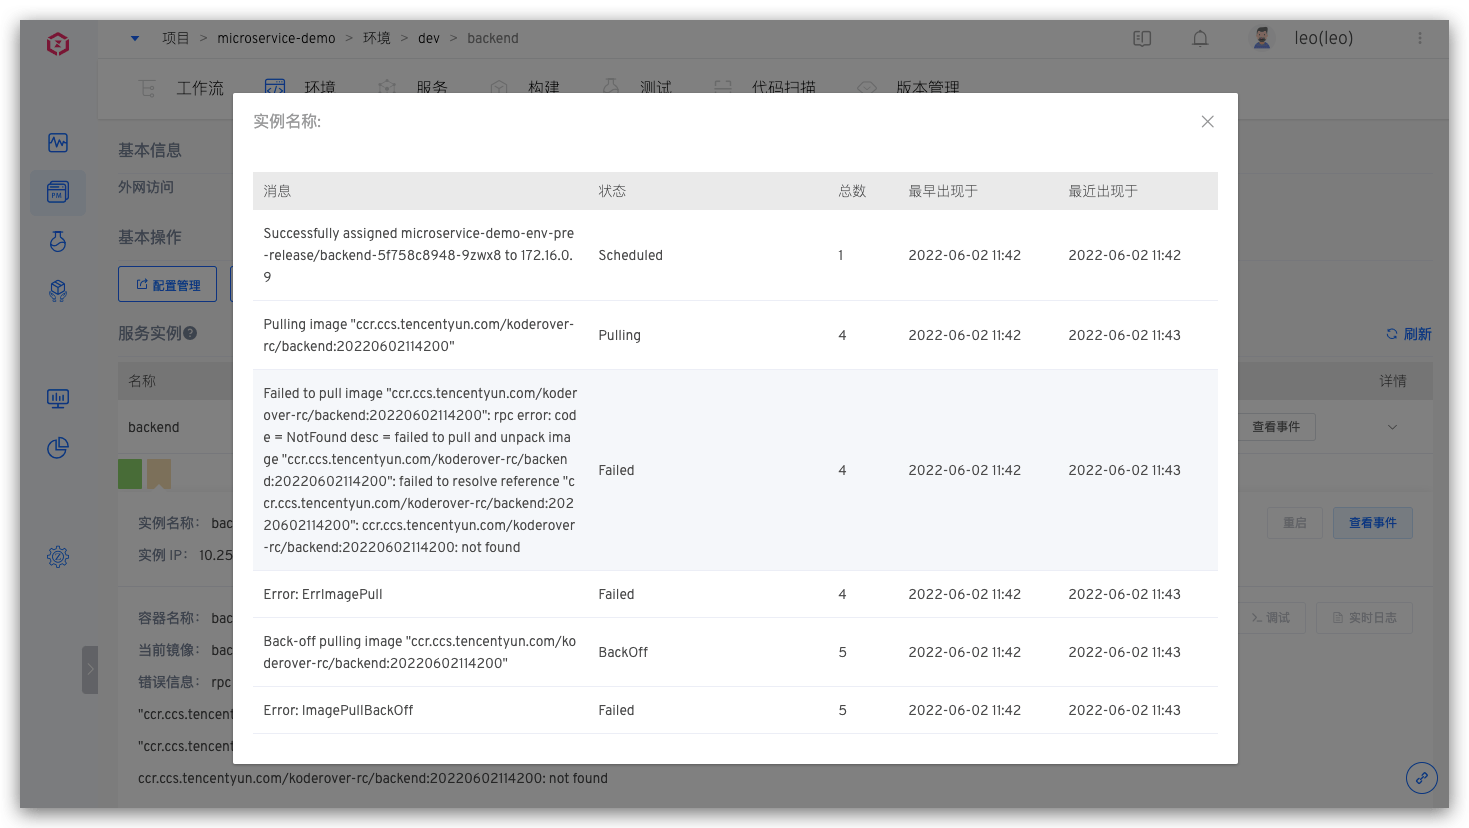Click the 调试 button
The width and height of the screenshot is (1469, 828).
[x=1270, y=618]
